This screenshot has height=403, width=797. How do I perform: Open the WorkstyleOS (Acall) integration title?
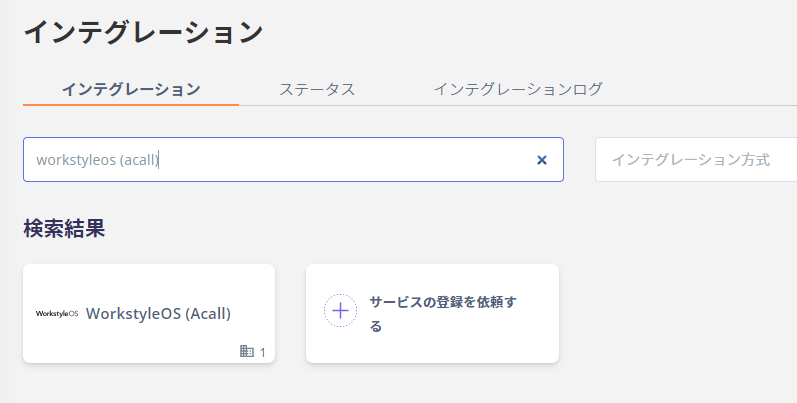tap(158, 314)
